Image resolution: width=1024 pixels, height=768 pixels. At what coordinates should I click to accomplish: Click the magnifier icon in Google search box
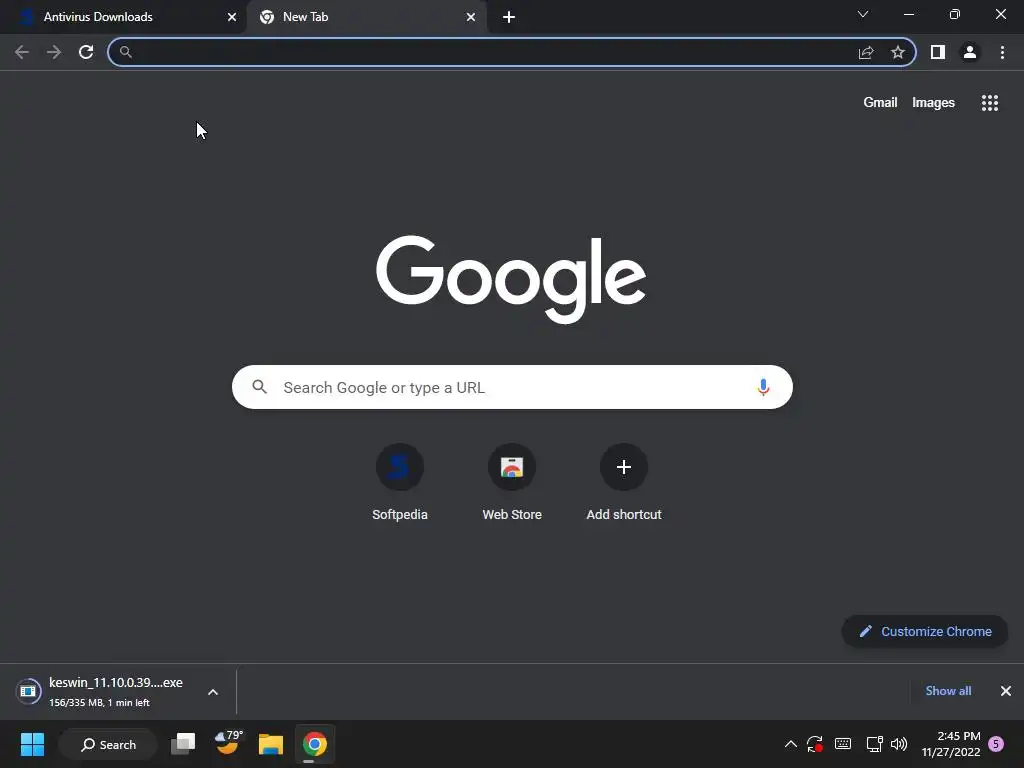click(x=260, y=387)
